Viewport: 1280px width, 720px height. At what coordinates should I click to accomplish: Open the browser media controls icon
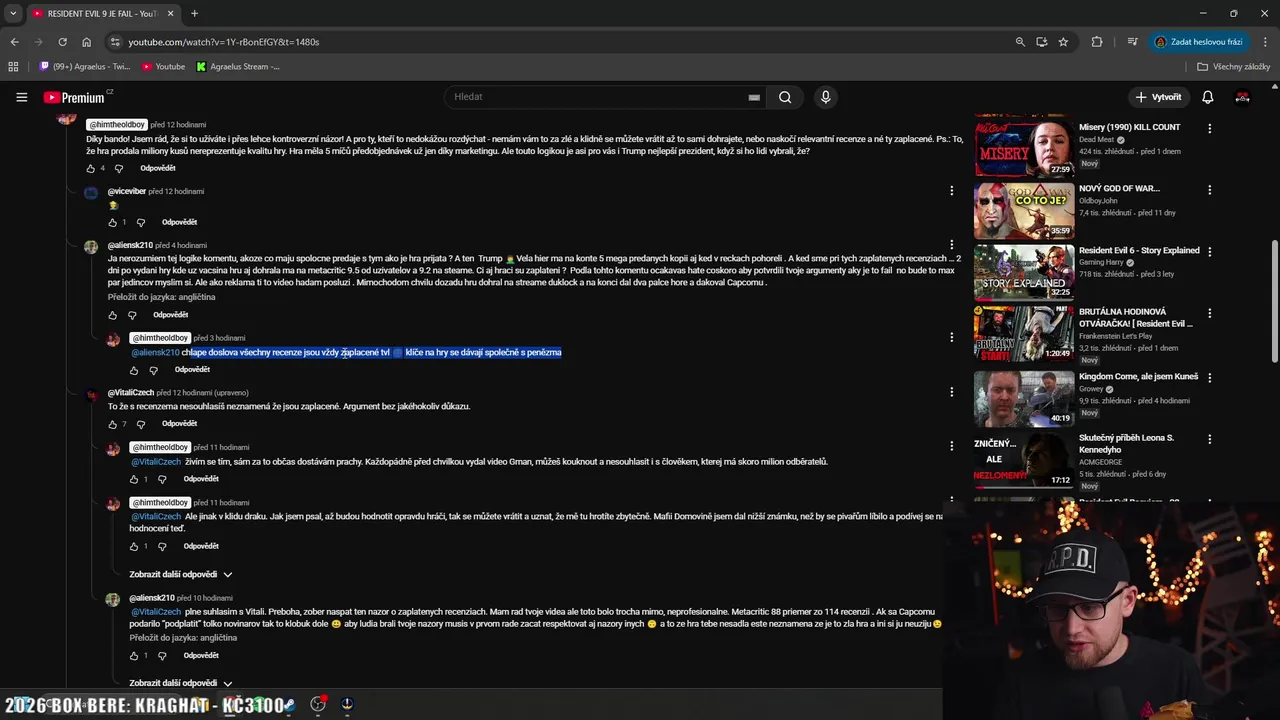[x=1132, y=42]
